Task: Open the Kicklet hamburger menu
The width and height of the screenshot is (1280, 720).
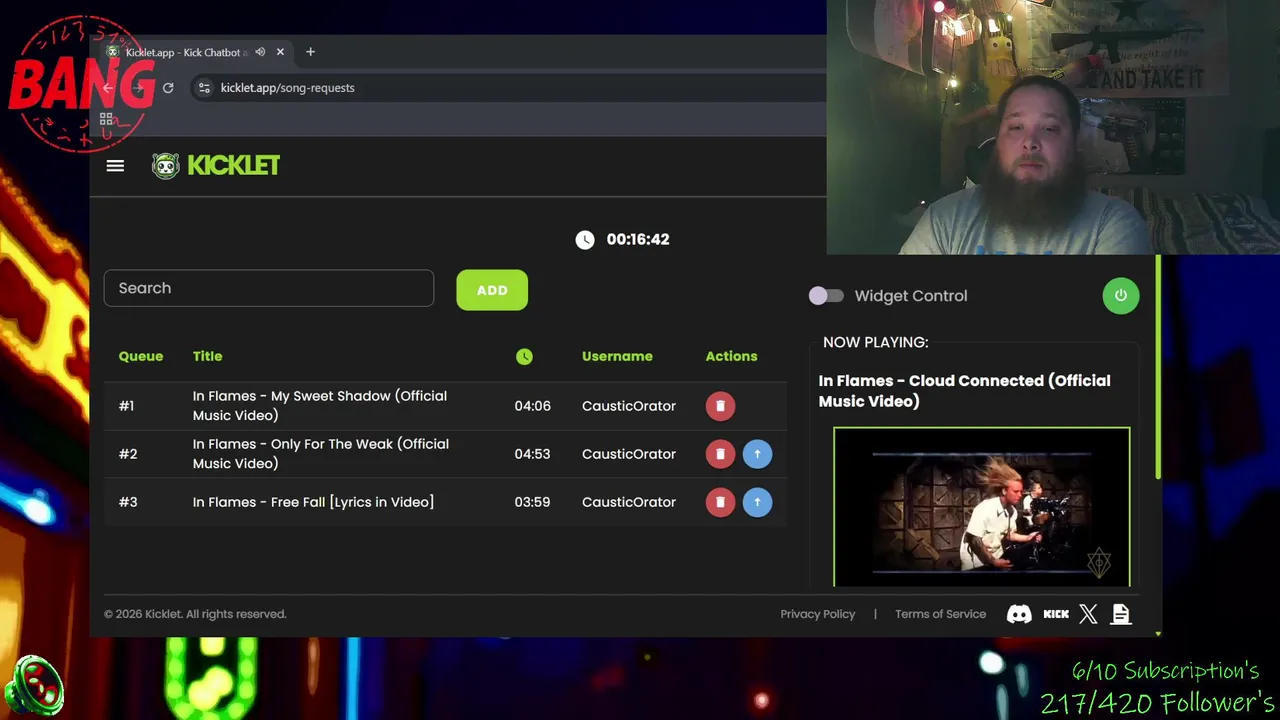Action: click(x=115, y=166)
